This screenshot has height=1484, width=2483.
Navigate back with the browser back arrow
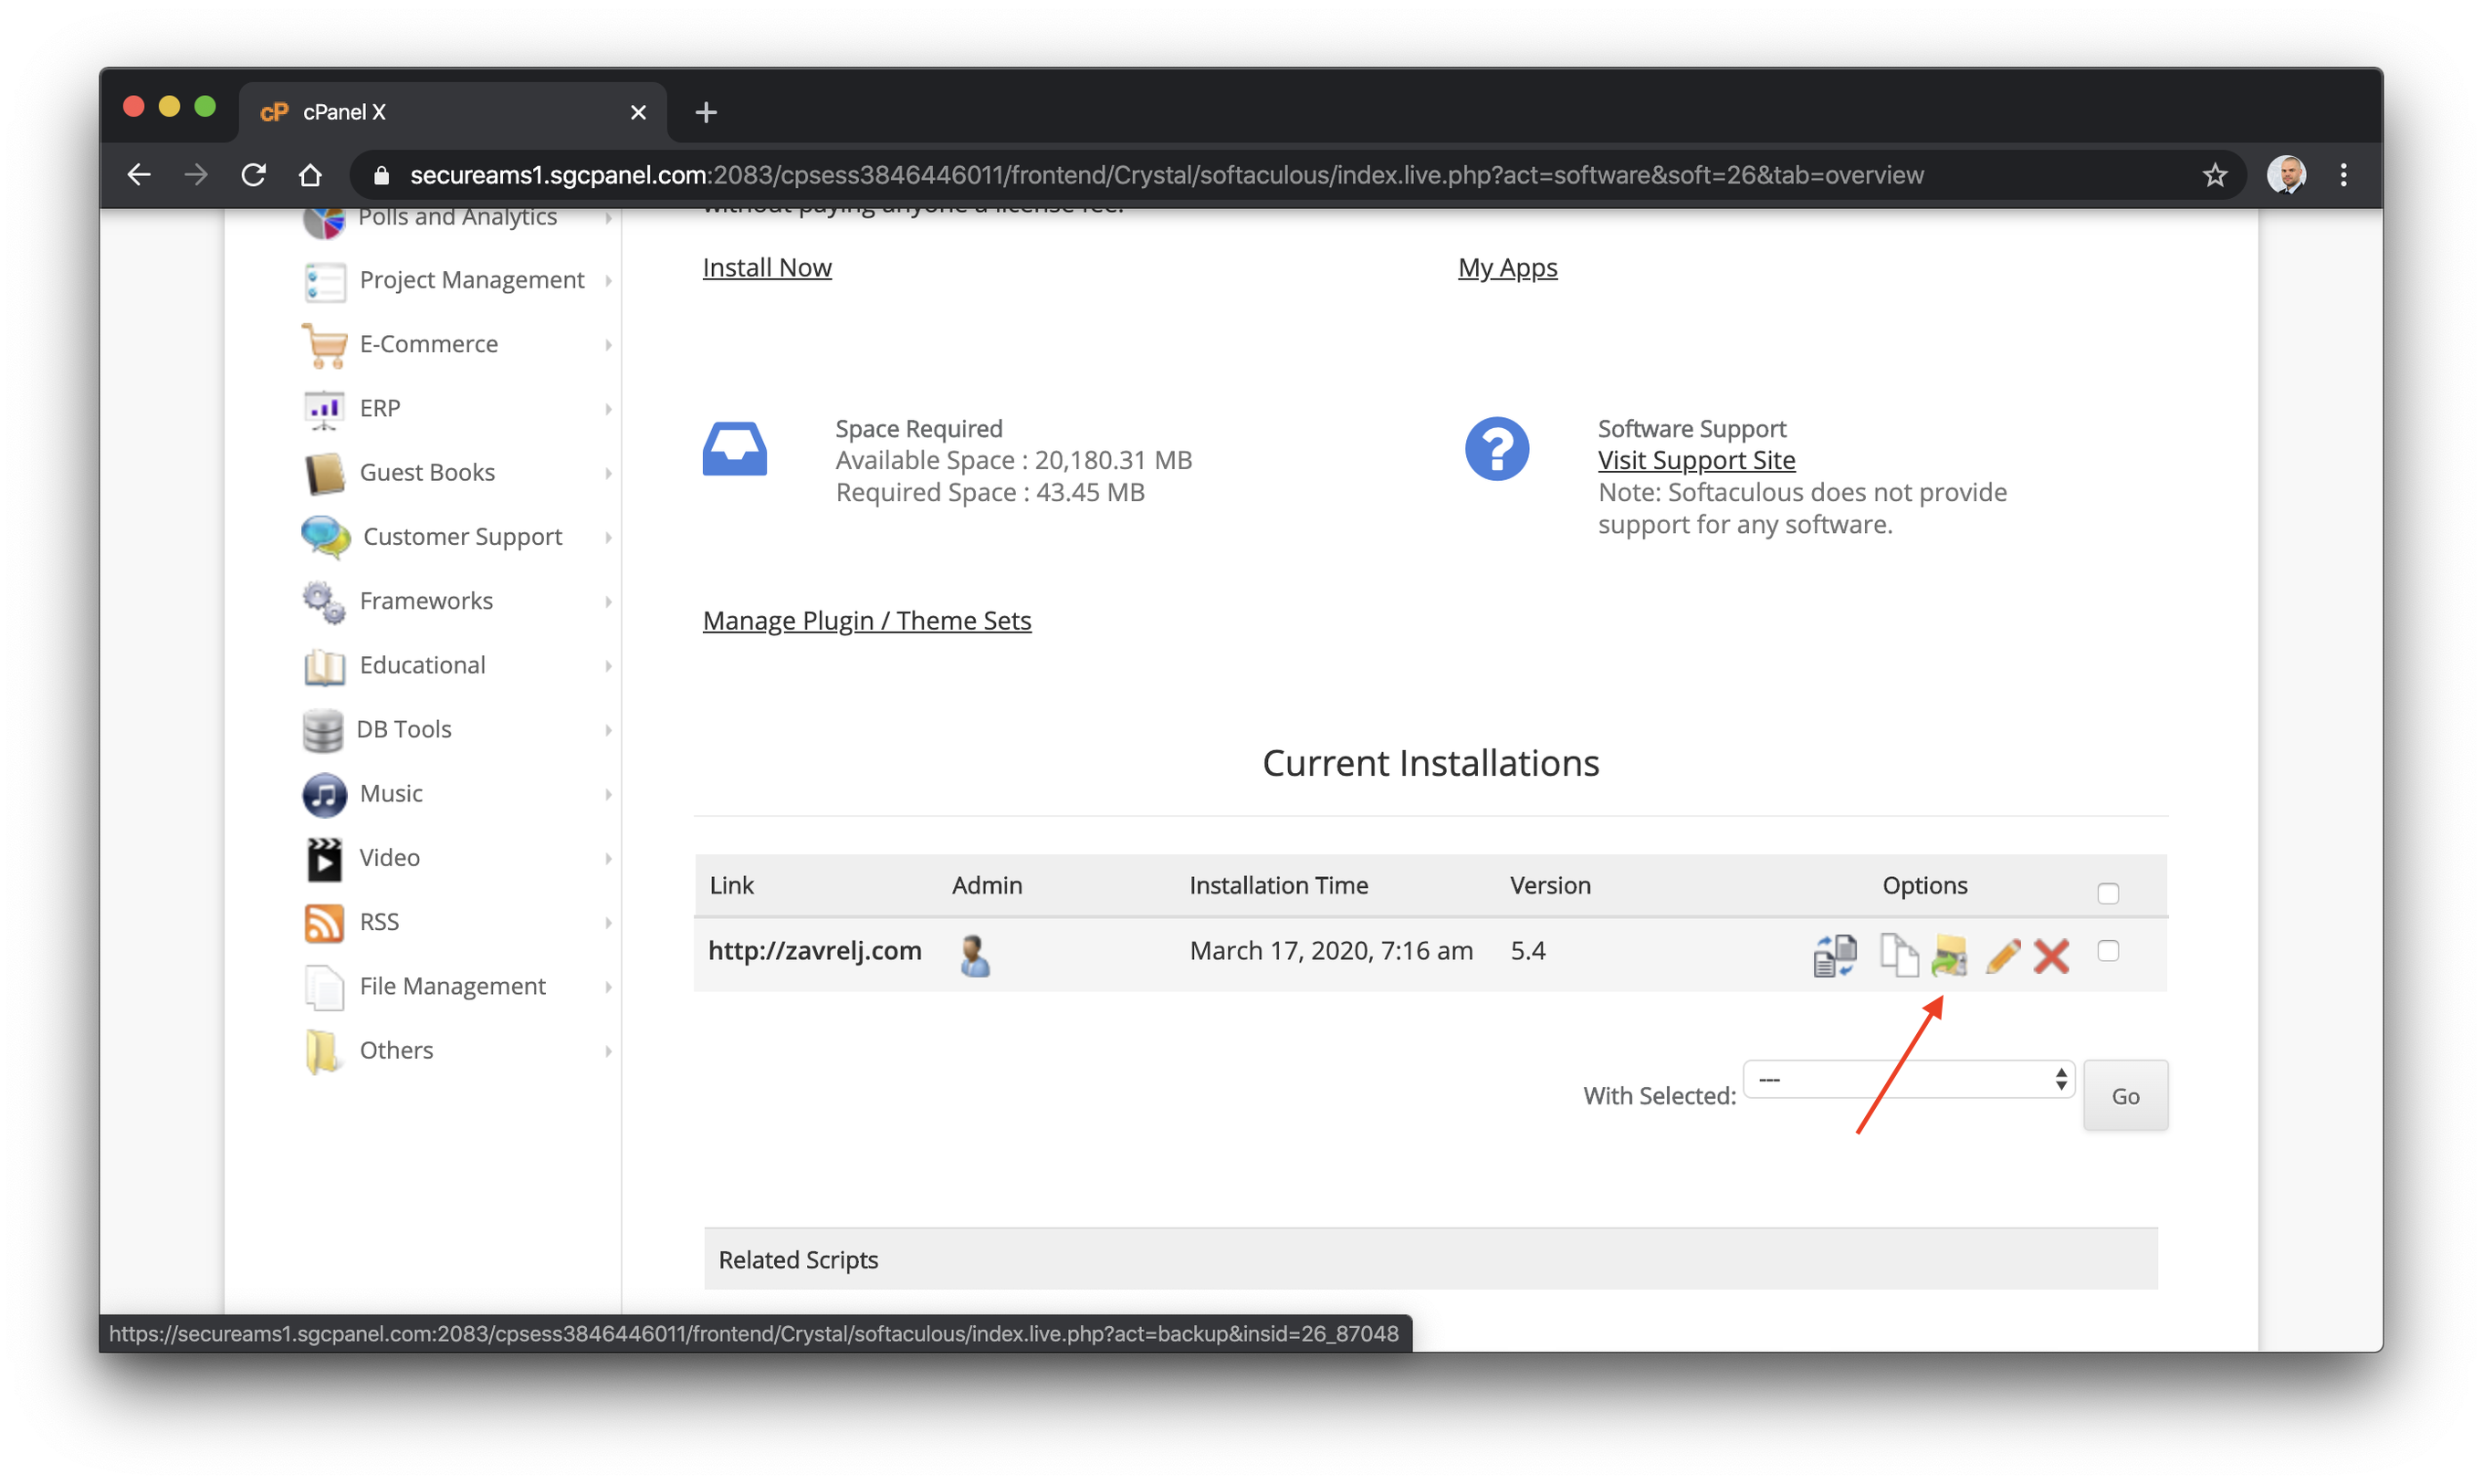tap(139, 175)
